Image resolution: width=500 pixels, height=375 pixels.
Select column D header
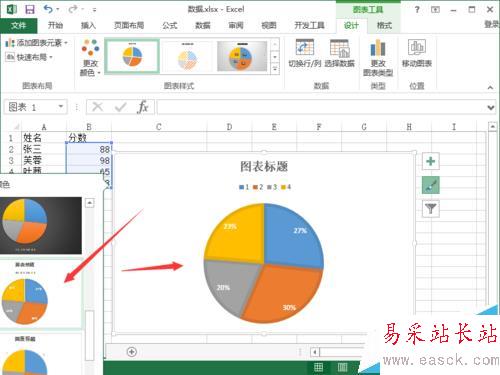229,127
